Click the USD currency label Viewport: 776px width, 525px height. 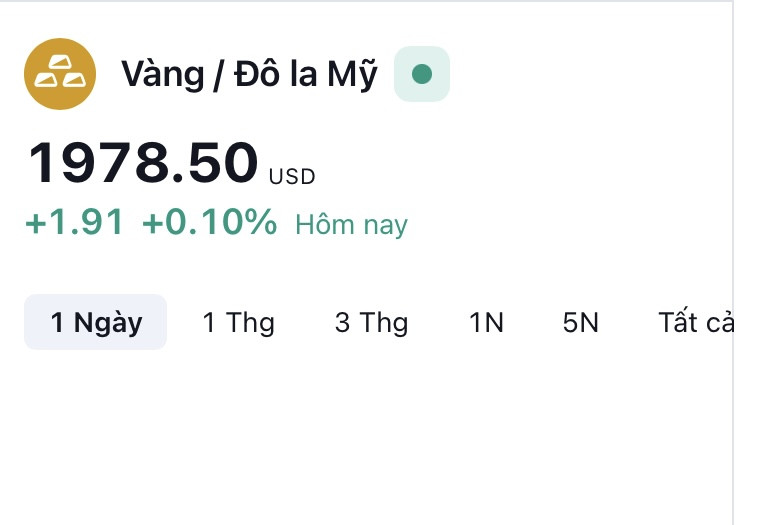(292, 177)
